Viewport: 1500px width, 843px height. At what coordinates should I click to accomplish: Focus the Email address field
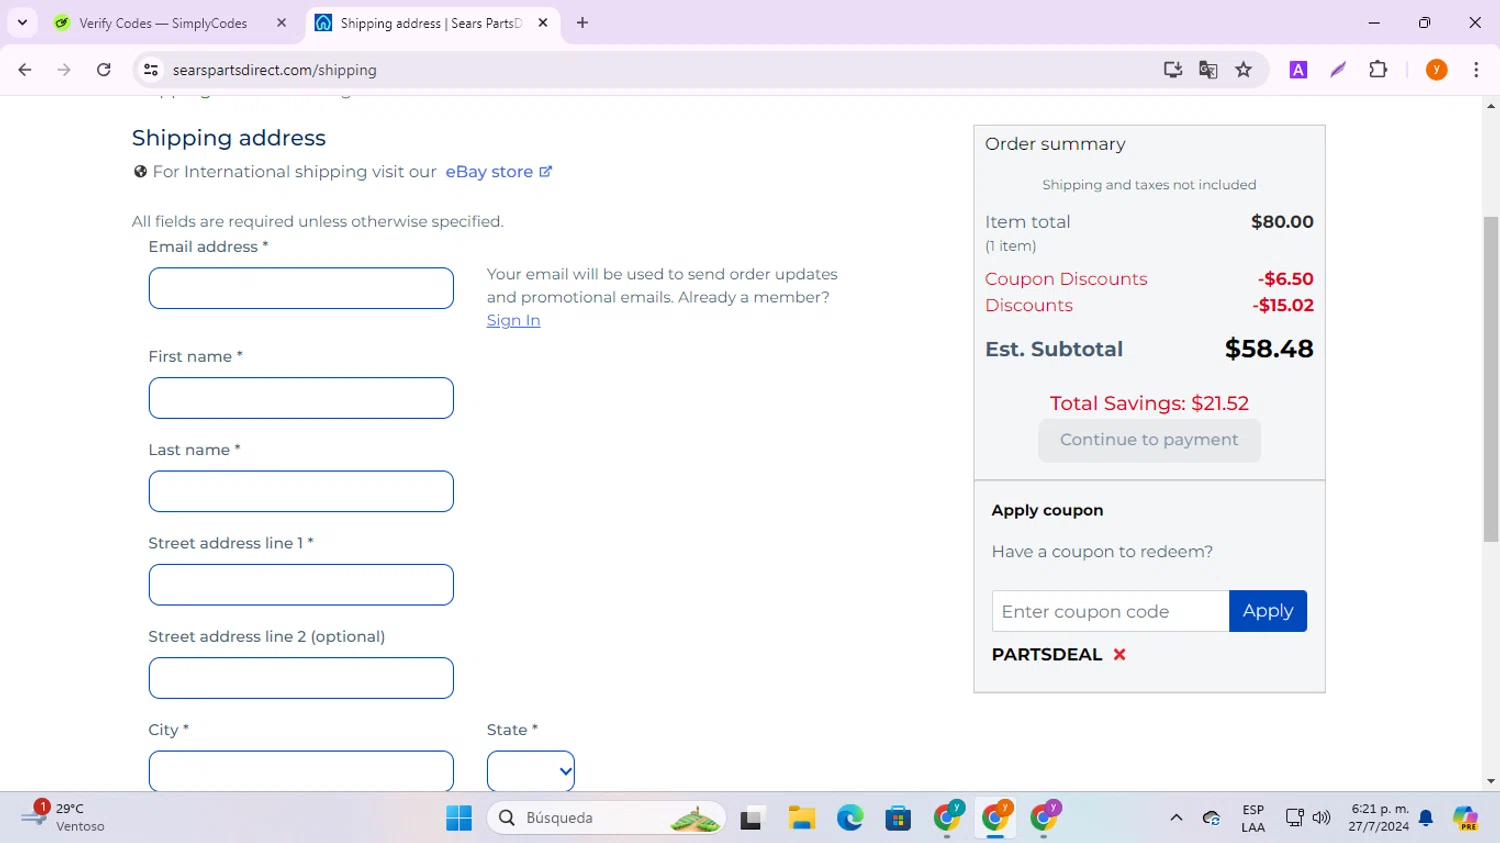[301, 288]
